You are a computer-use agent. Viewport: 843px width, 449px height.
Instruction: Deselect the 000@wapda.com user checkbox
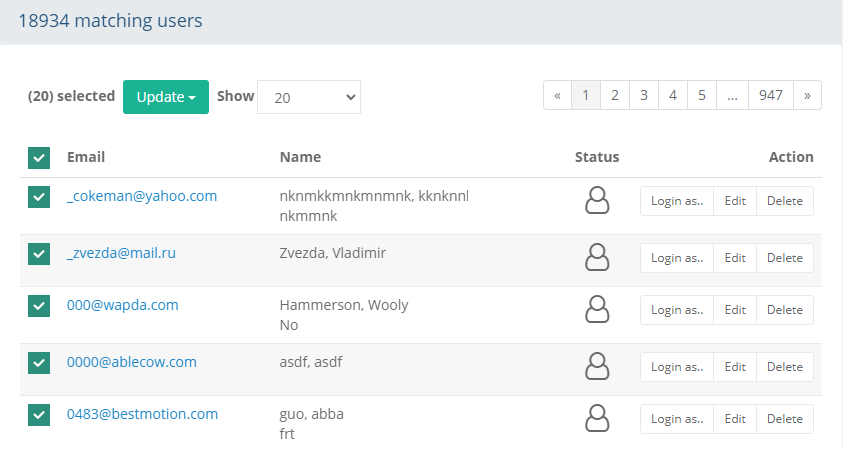coord(39,307)
